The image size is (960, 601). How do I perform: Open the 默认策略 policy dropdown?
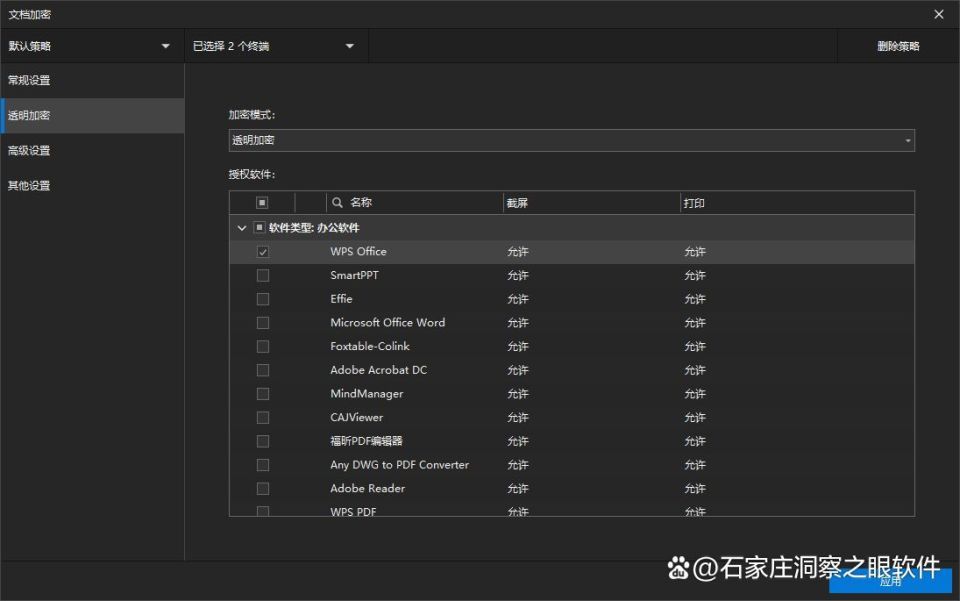92,46
